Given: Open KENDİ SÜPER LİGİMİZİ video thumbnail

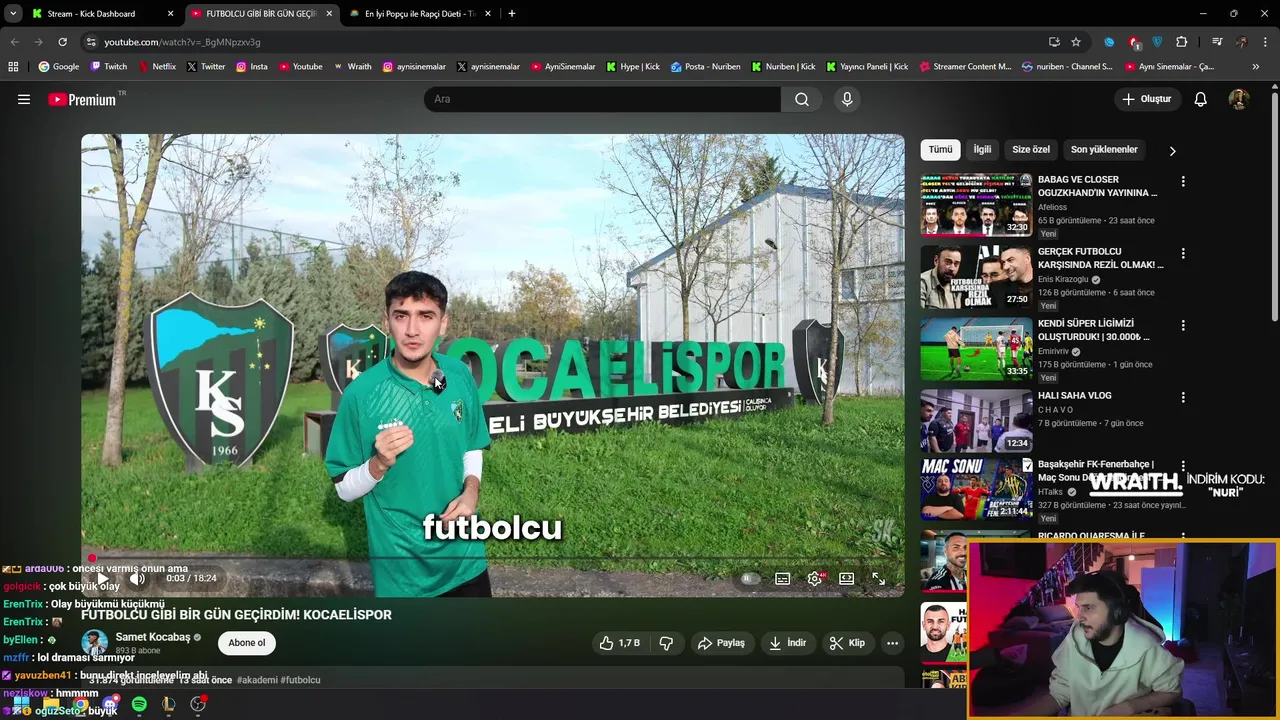Looking at the screenshot, I should pyautogui.click(x=976, y=348).
